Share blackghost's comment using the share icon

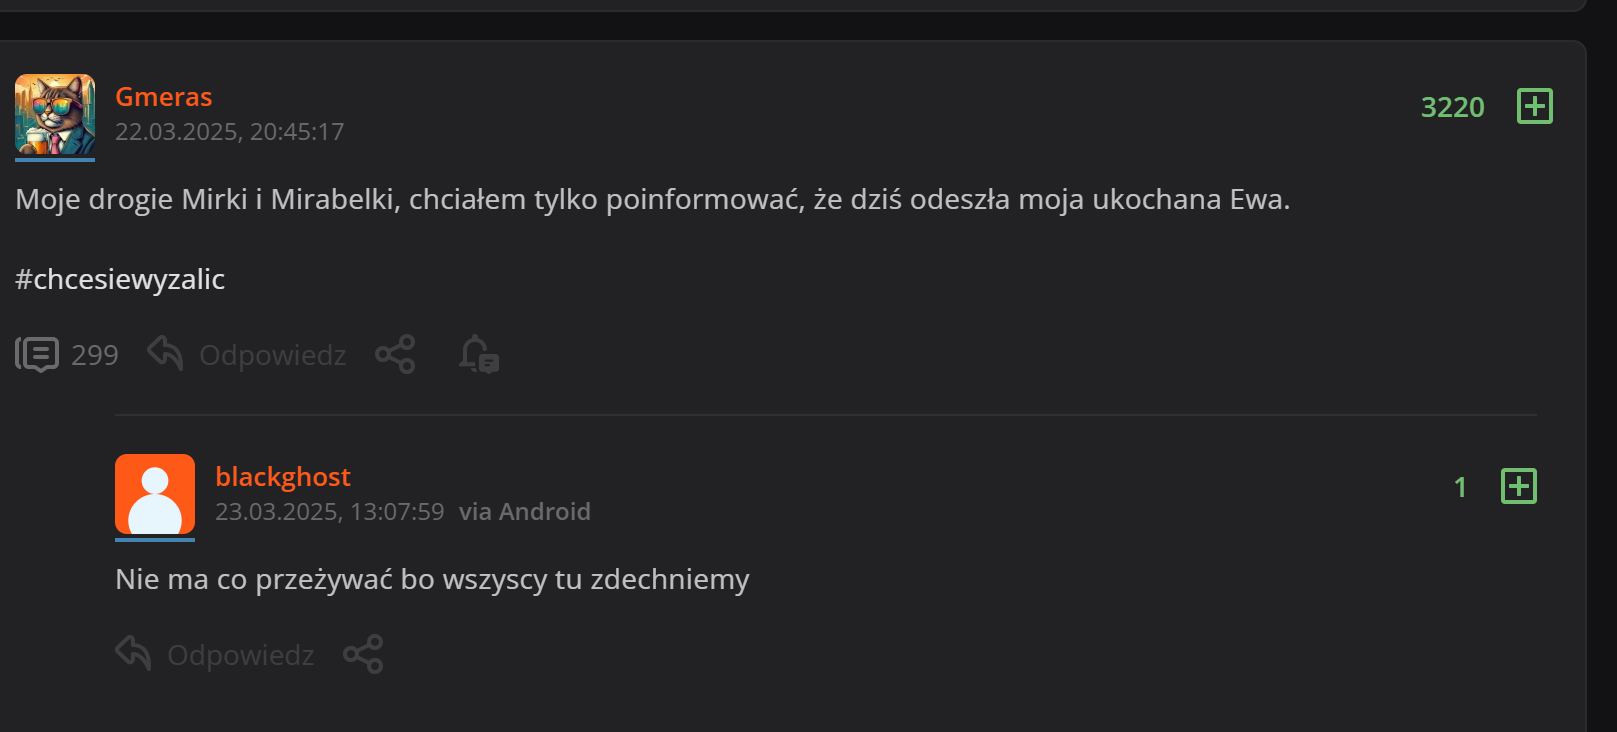pyautogui.click(x=363, y=654)
